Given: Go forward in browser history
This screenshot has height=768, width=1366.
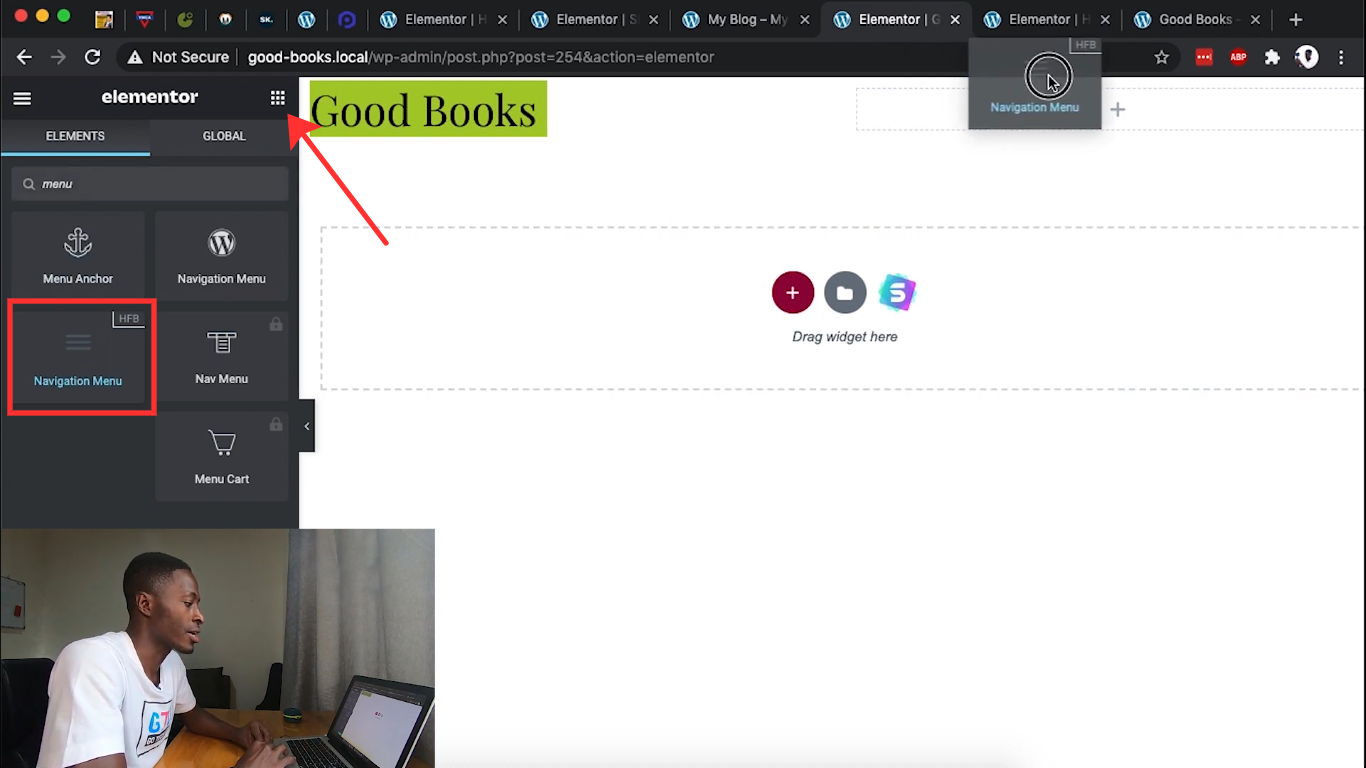Looking at the screenshot, I should point(58,57).
